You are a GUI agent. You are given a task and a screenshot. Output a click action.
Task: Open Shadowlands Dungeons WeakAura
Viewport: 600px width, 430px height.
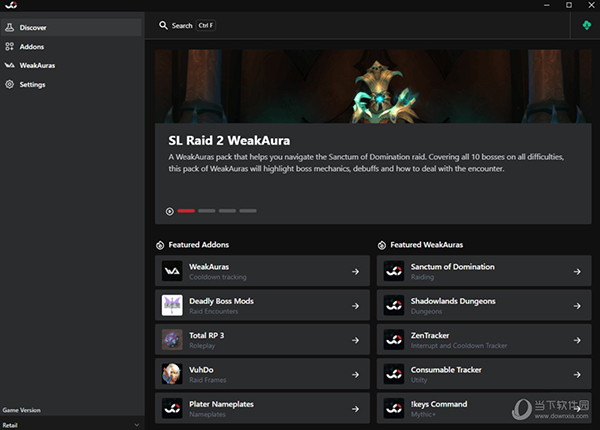click(484, 305)
